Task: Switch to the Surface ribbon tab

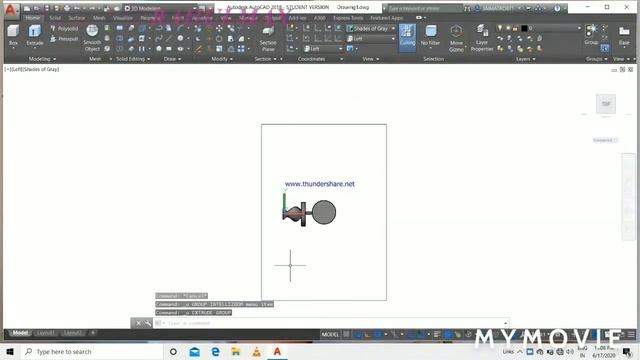Action: 76,18
